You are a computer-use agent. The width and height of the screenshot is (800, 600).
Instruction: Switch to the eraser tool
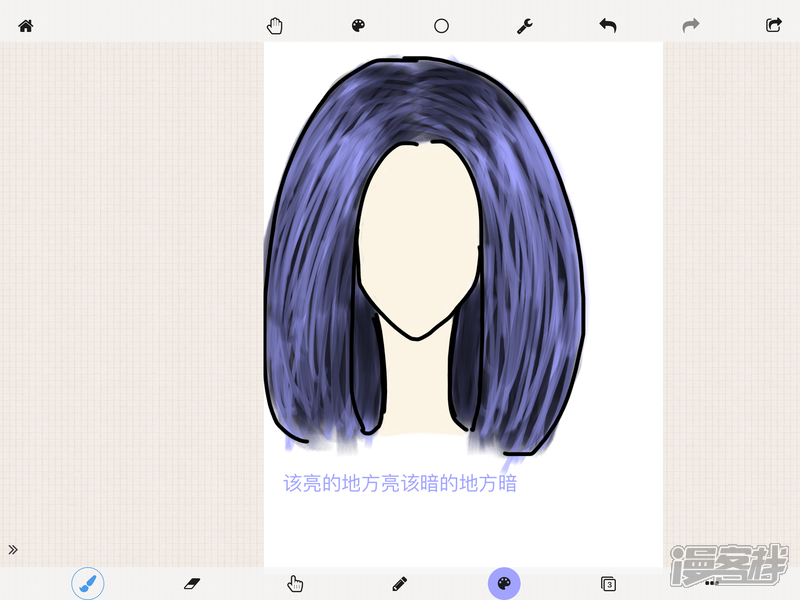point(192,582)
